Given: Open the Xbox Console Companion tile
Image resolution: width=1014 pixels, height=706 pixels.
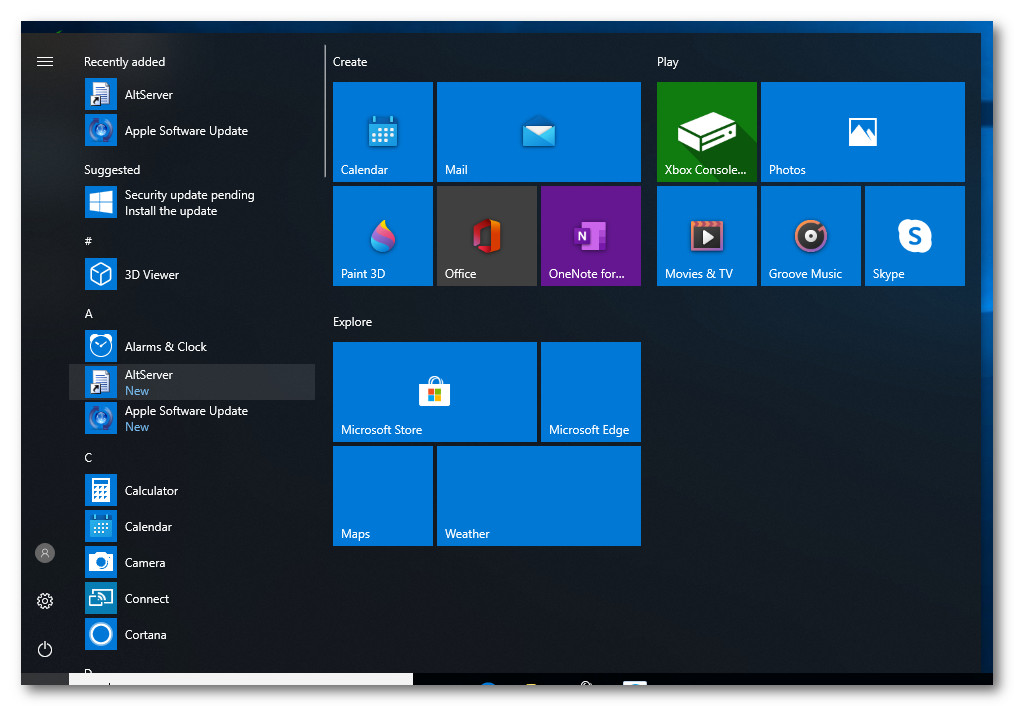Looking at the screenshot, I should [x=706, y=132].
